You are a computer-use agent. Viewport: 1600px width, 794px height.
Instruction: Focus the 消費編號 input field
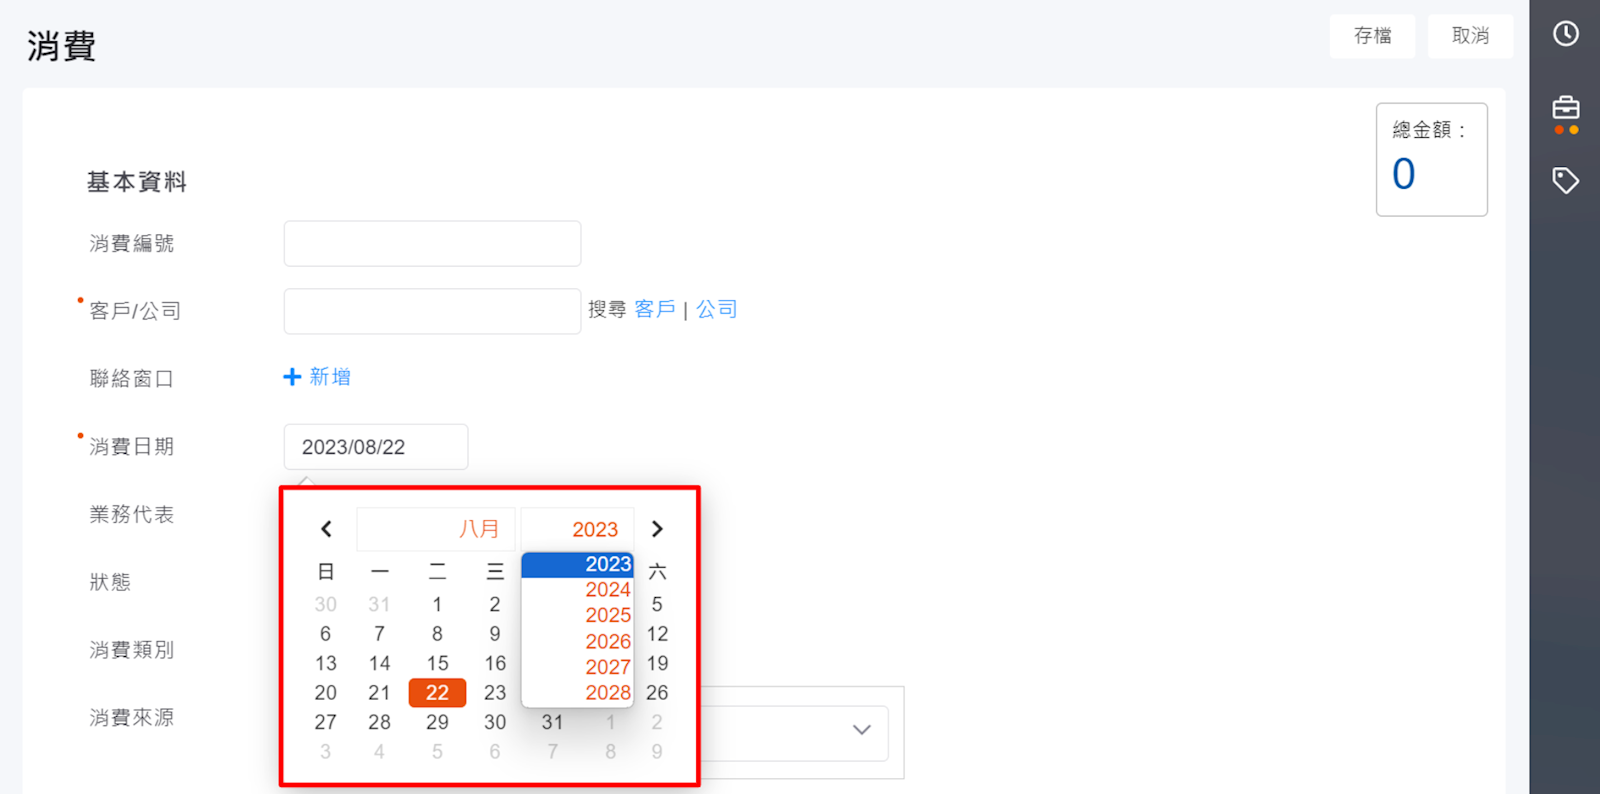432,244
